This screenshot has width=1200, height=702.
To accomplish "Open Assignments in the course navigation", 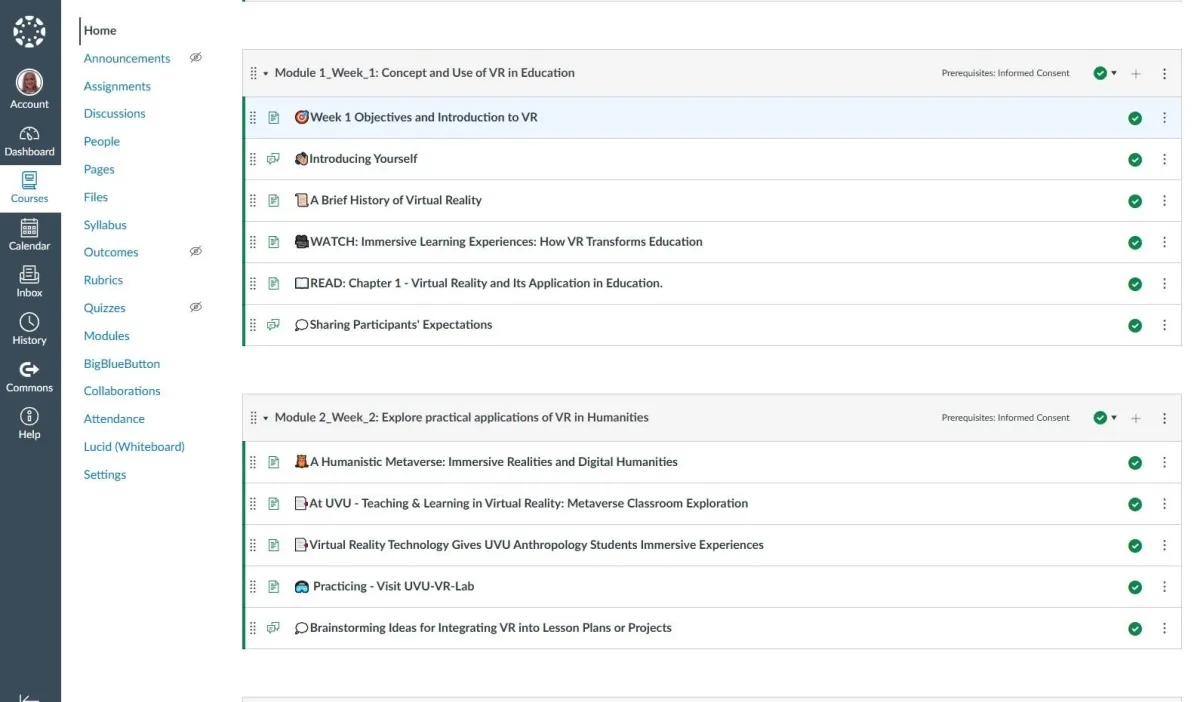I will tap(117, 86).
